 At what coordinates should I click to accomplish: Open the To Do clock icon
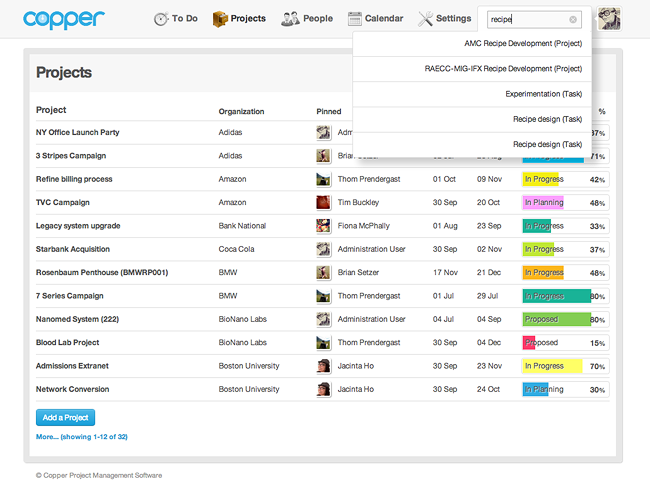161,19
